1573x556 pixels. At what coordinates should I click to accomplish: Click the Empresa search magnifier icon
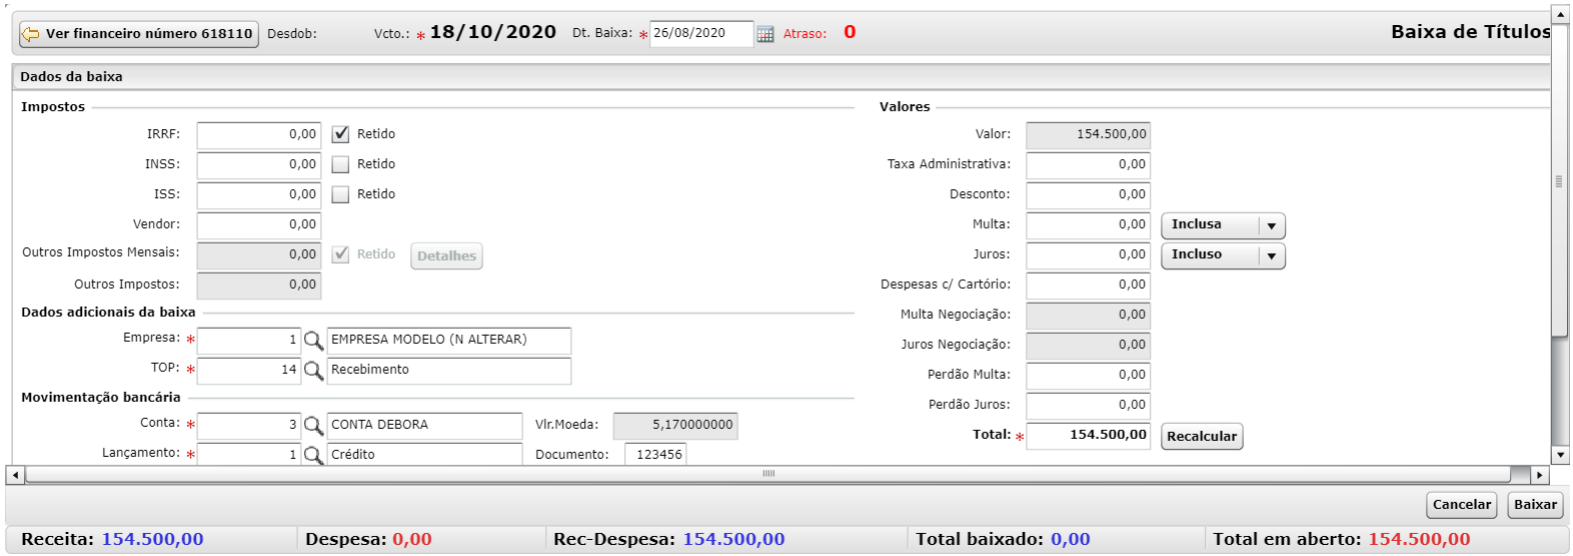coord(313,340)
